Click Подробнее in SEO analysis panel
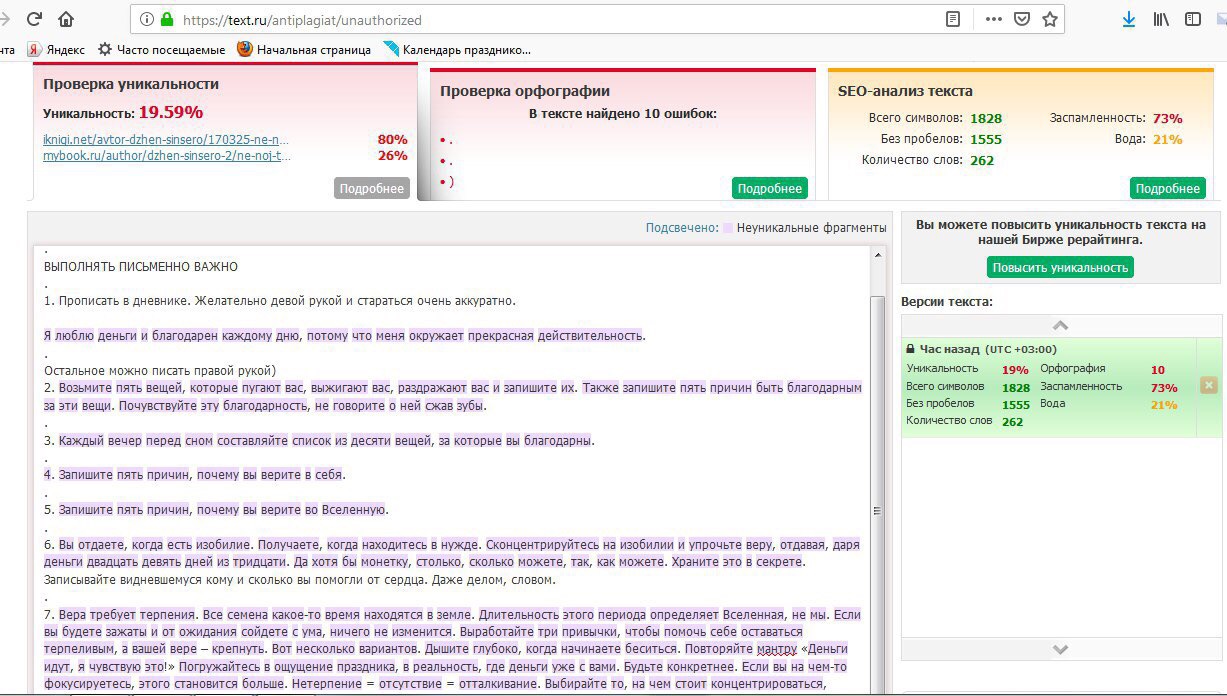Screen dimensions: 1227x696 pos(1167,188)
